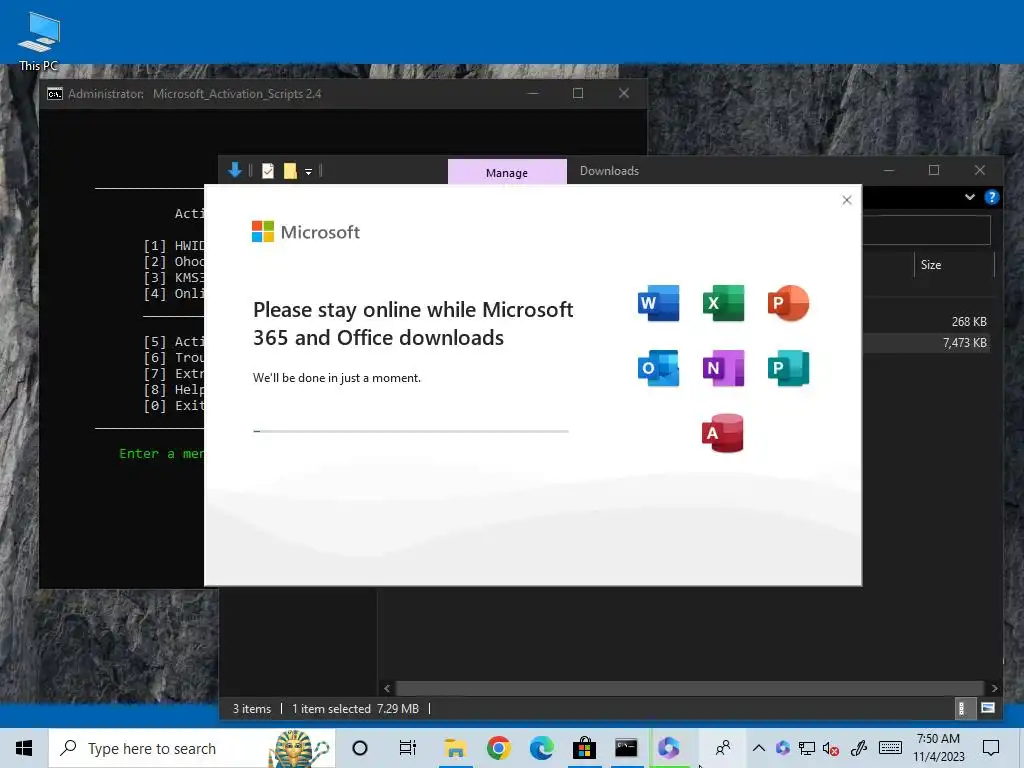
Task: Click the [8] Help option in the script menu
Action: click(174, 389)
